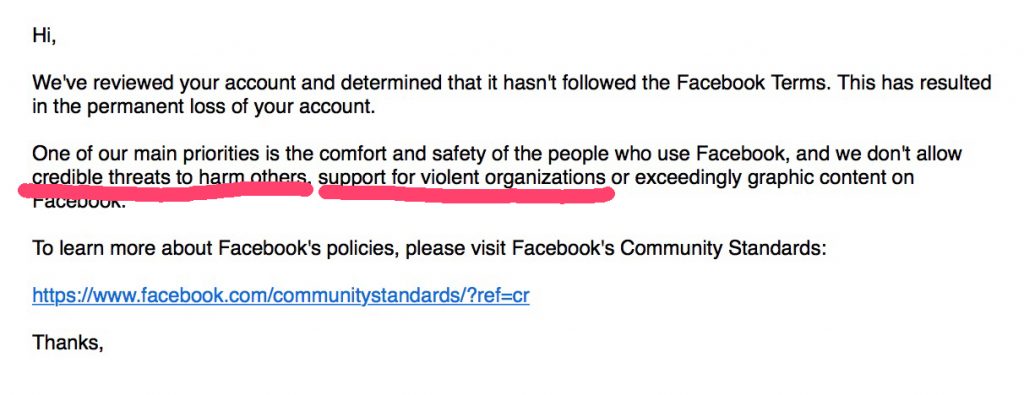Click the greeting word "Hi,"
Image resolution: width=1024 pixels, height=395 pixels.
click(44, 36)
